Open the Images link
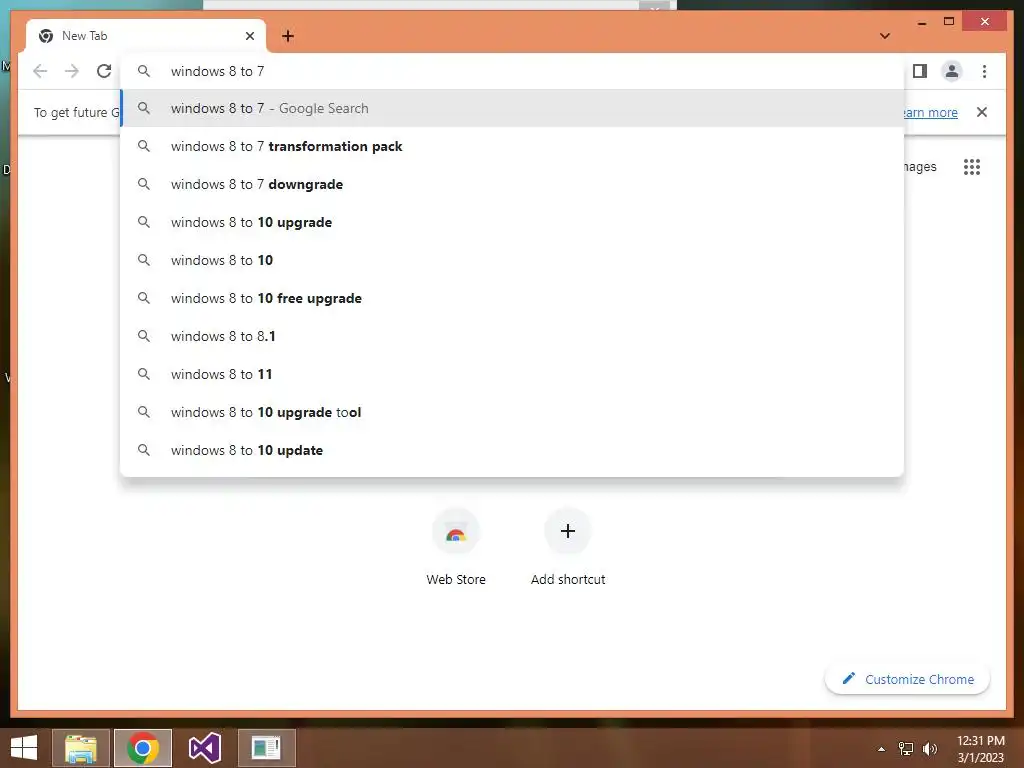Image resolution: width=1024 pixels, height=768 pixels. (x=920, y=167)
